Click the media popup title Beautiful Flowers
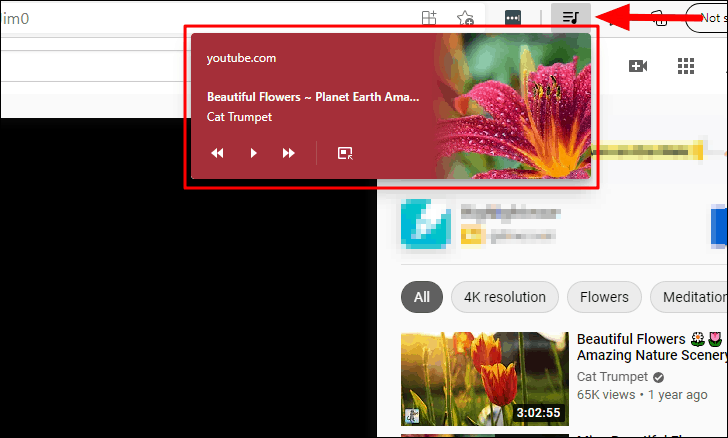The width and height of the screenshot is (728, 438). [x=313, y=97]
